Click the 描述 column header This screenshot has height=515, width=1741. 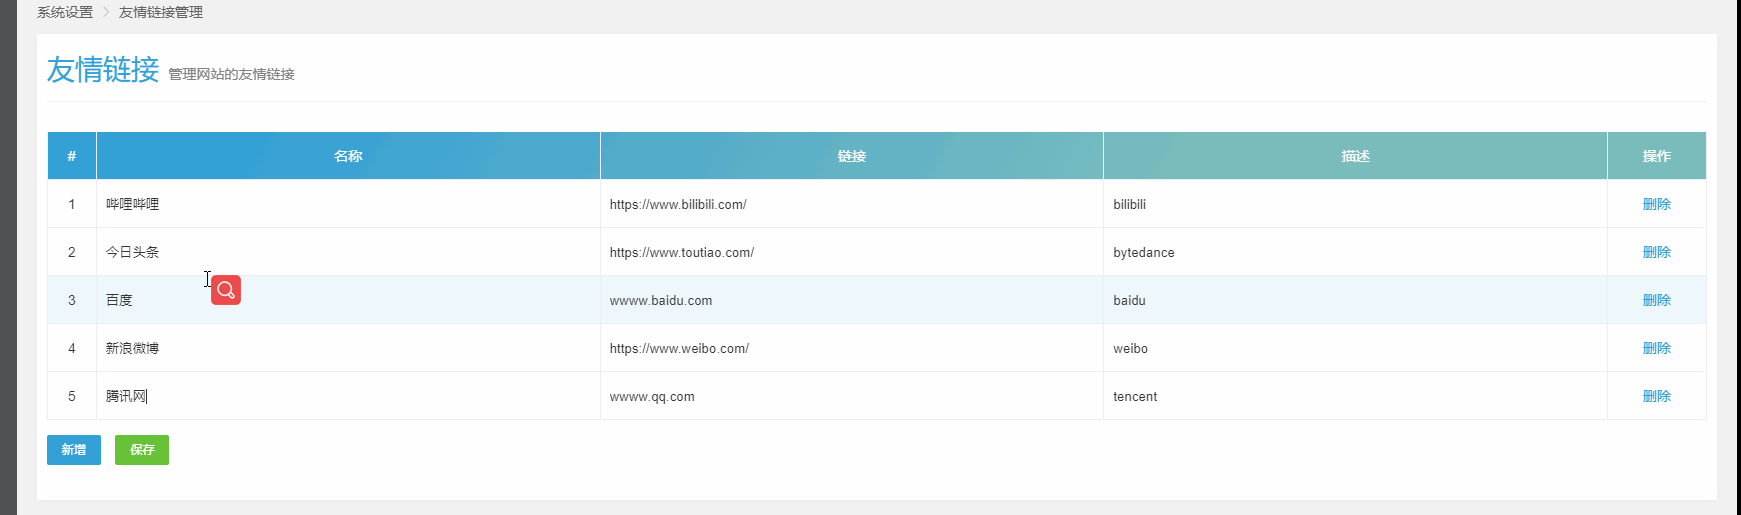point(1355,156)
